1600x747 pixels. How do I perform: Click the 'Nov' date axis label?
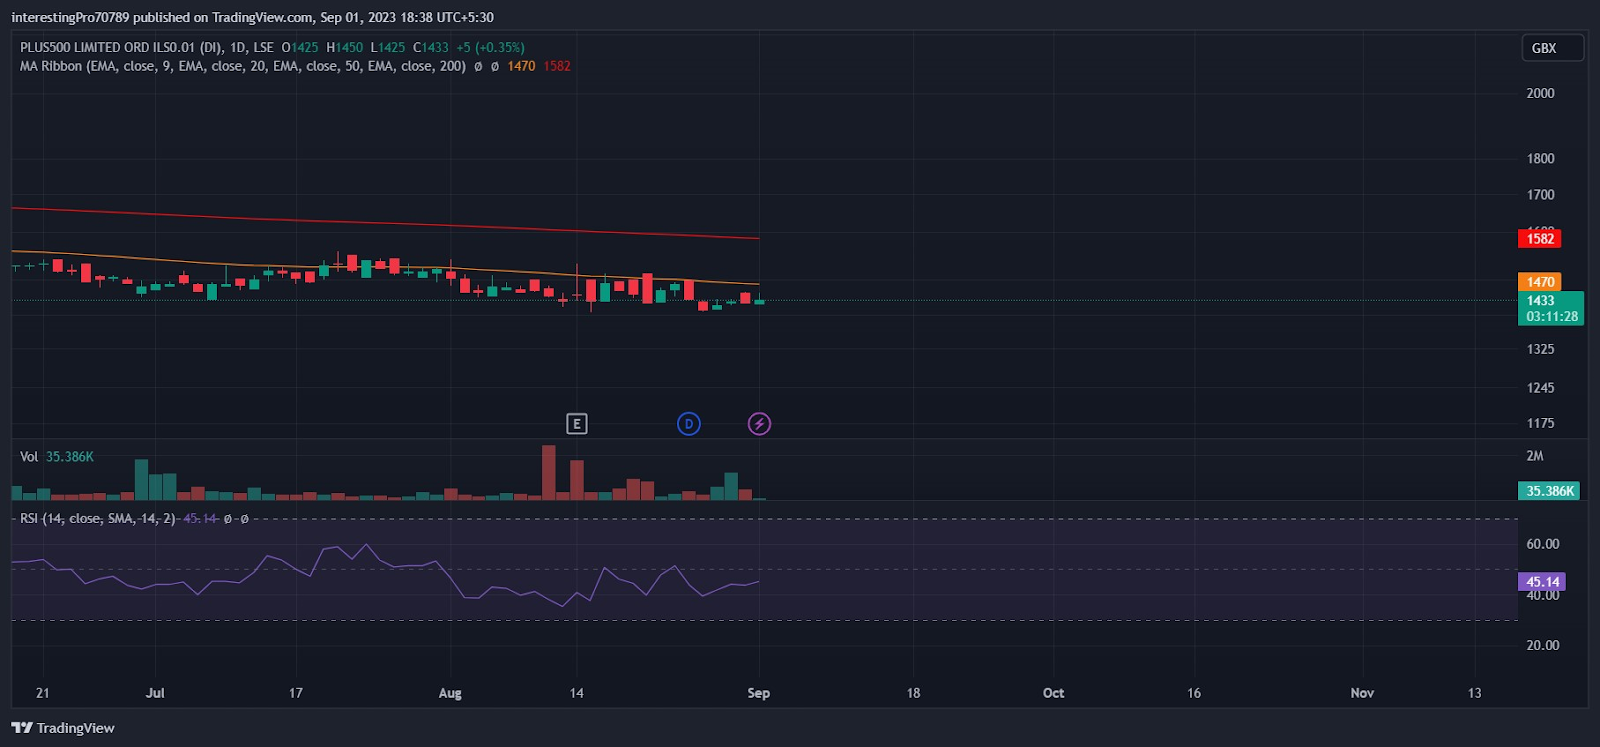[x=1362, y=693]
